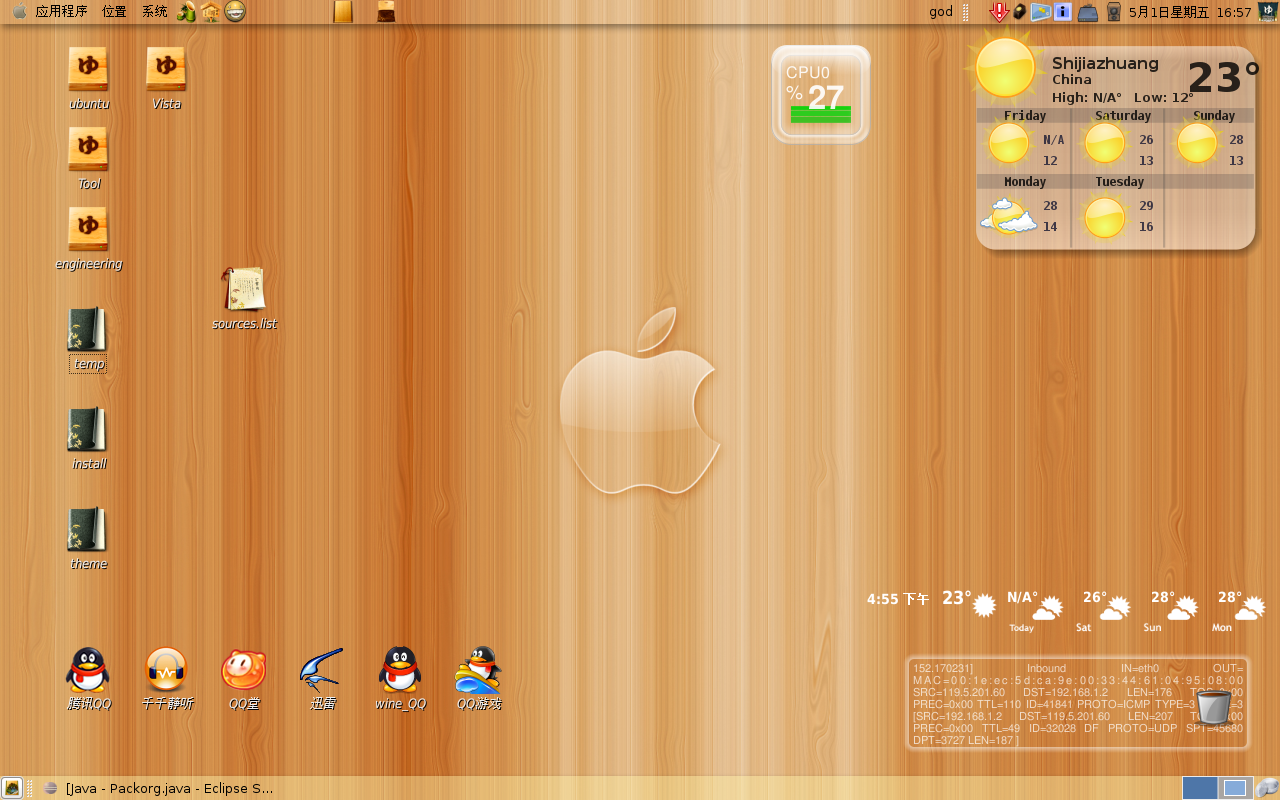Open the 应用程序 (Applications) menu

click(x=61, y=12)
